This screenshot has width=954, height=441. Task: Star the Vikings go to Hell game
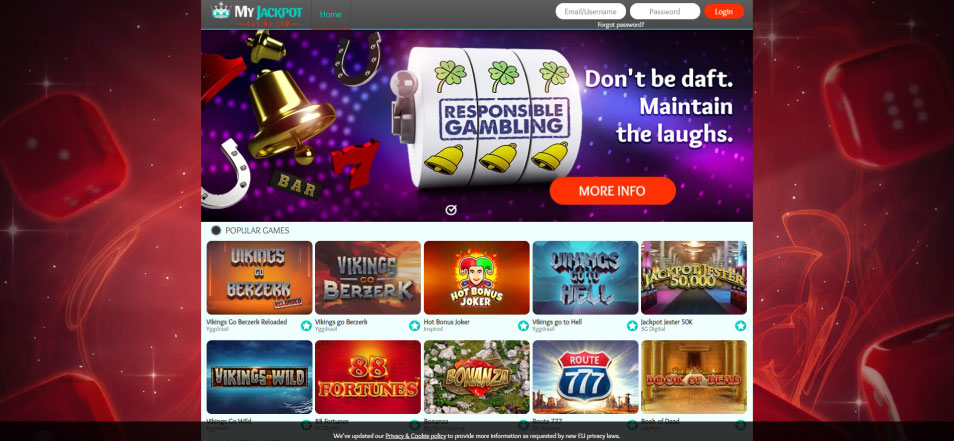(x=632, y=326)
